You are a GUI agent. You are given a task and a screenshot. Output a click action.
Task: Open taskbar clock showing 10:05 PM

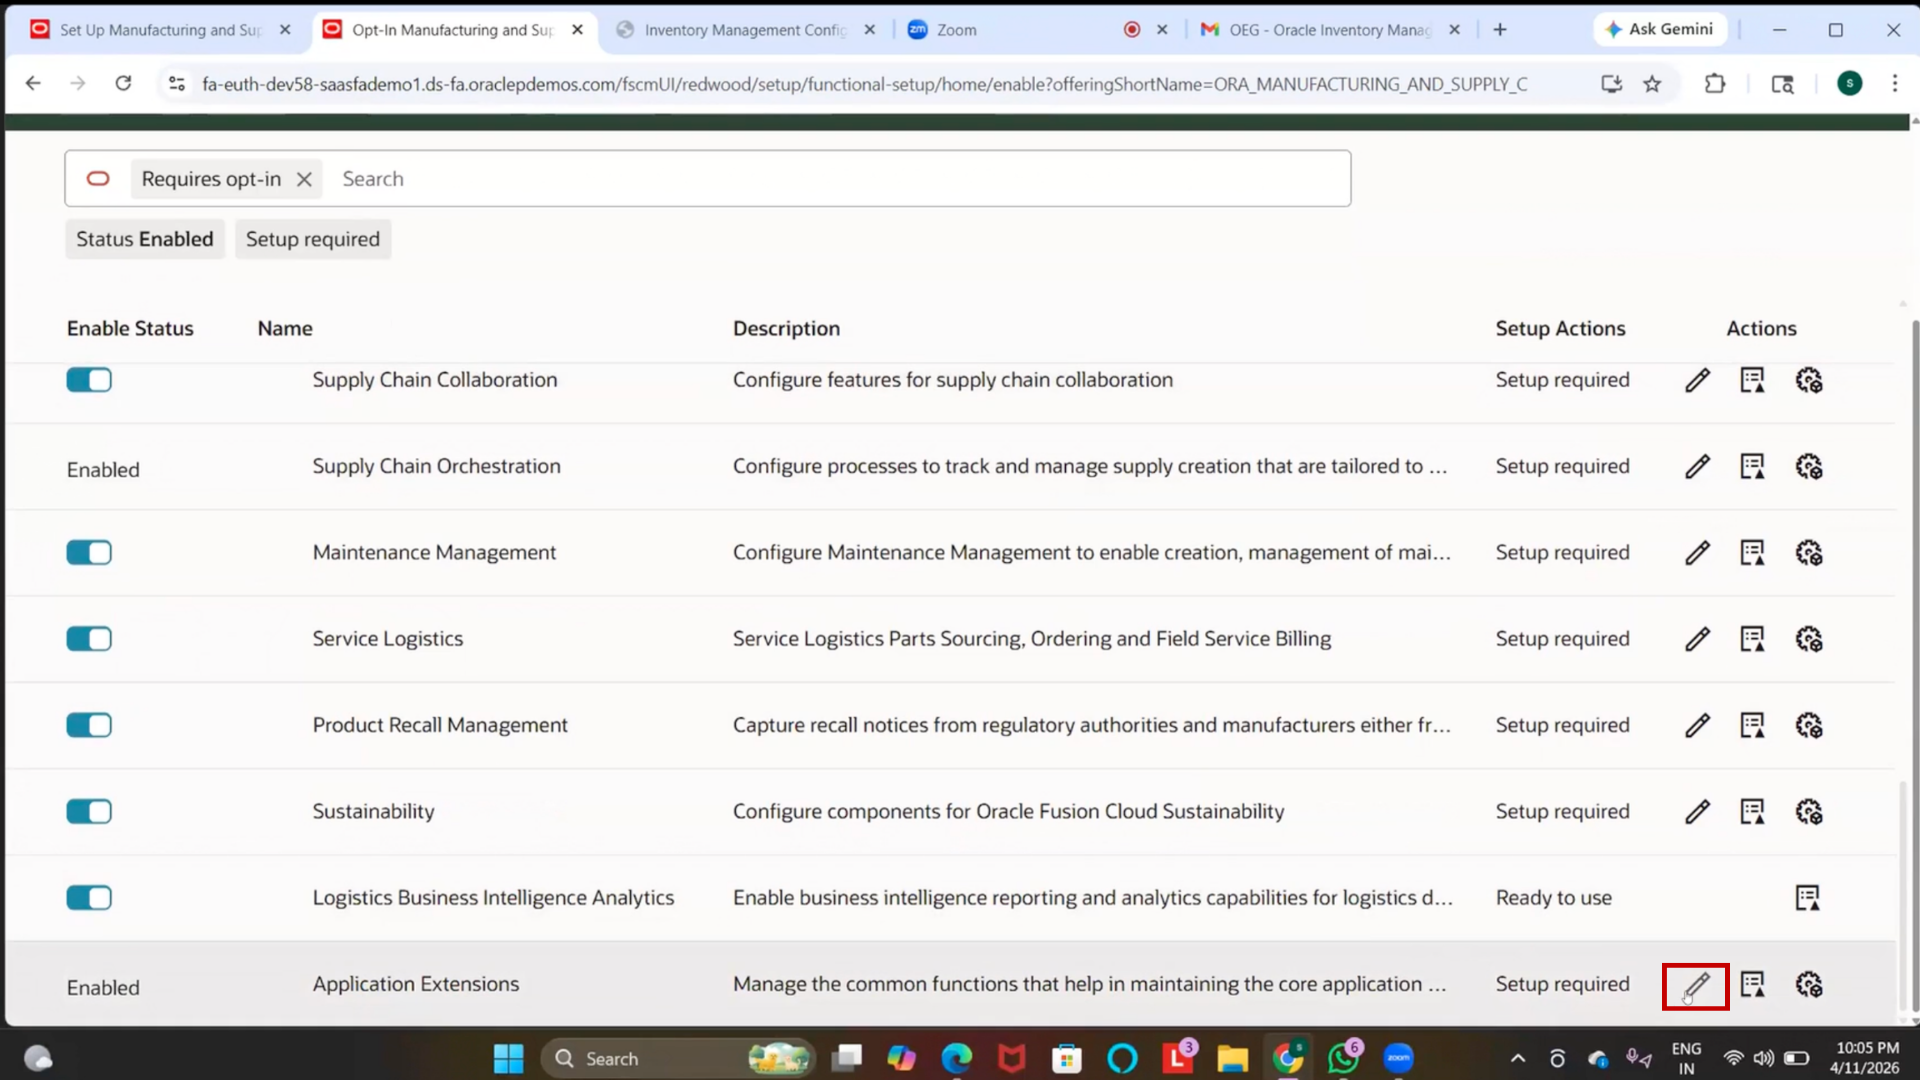tap(1866, 1058)
